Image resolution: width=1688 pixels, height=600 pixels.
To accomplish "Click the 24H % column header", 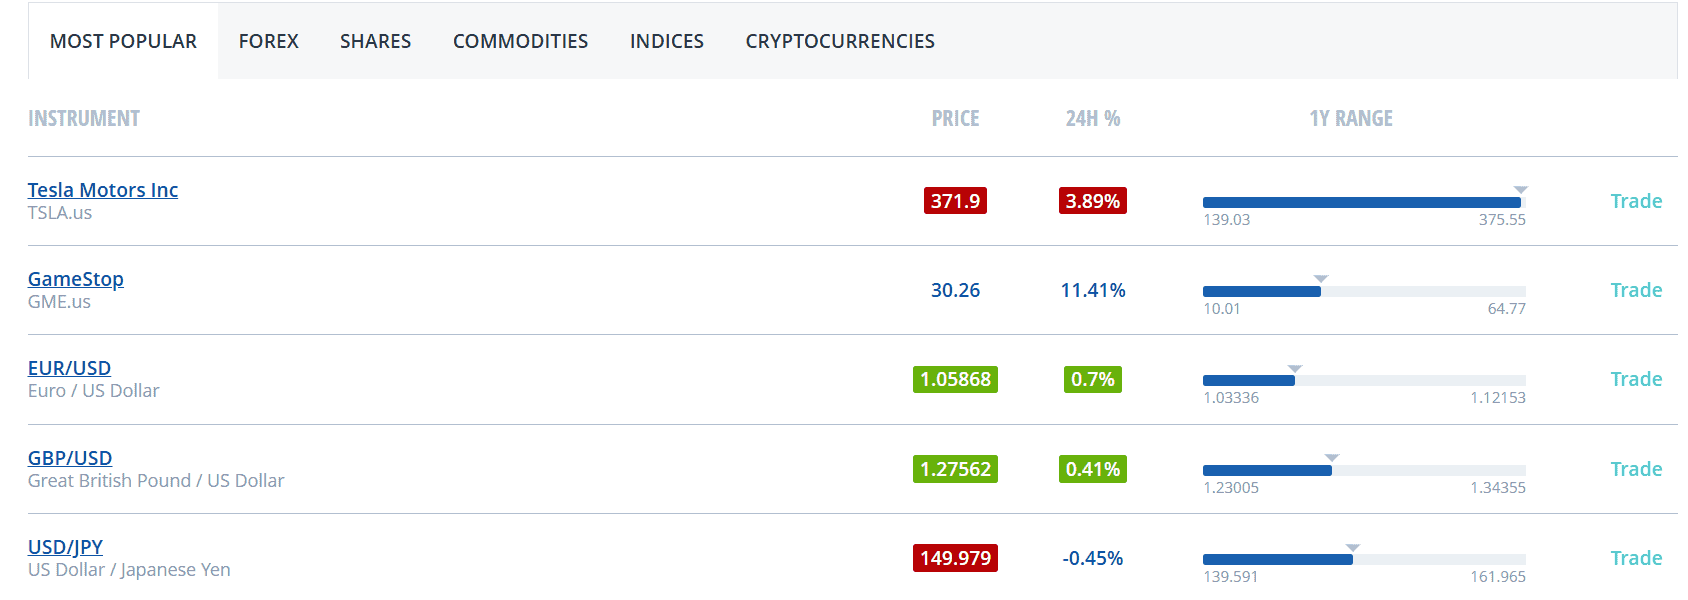I will (x=1093, y=118).
